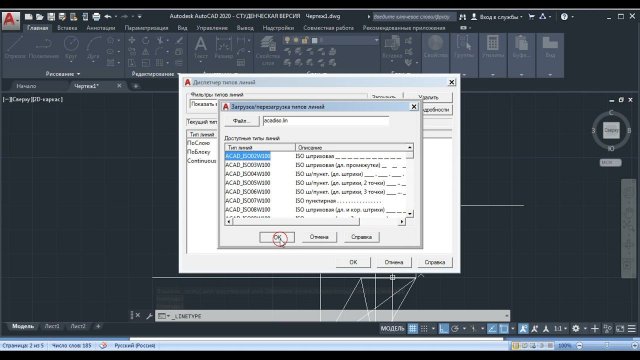This screenshot has width=640, height=360.
Task: Switch to the Начало file tab
Action: pos(26,86)
